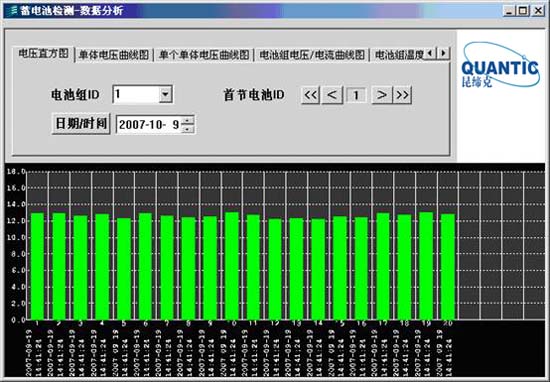550x382 pixels.
Task: Click the 日期/时间 button
Action: pos(81,123)
